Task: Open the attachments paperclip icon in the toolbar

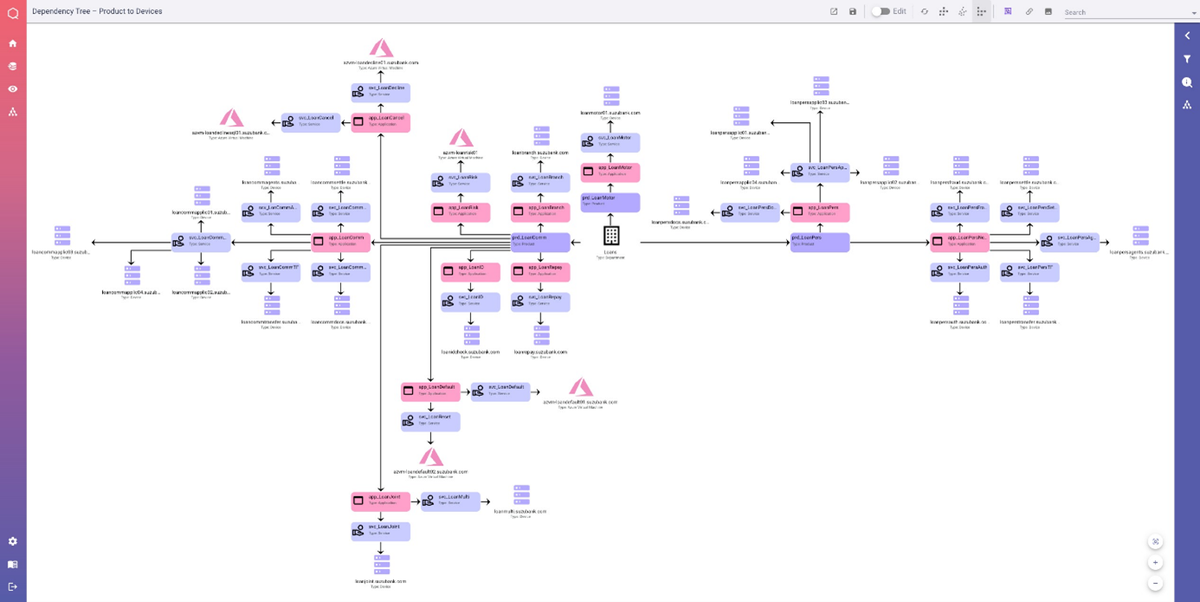Action: tap(1028, 12)
